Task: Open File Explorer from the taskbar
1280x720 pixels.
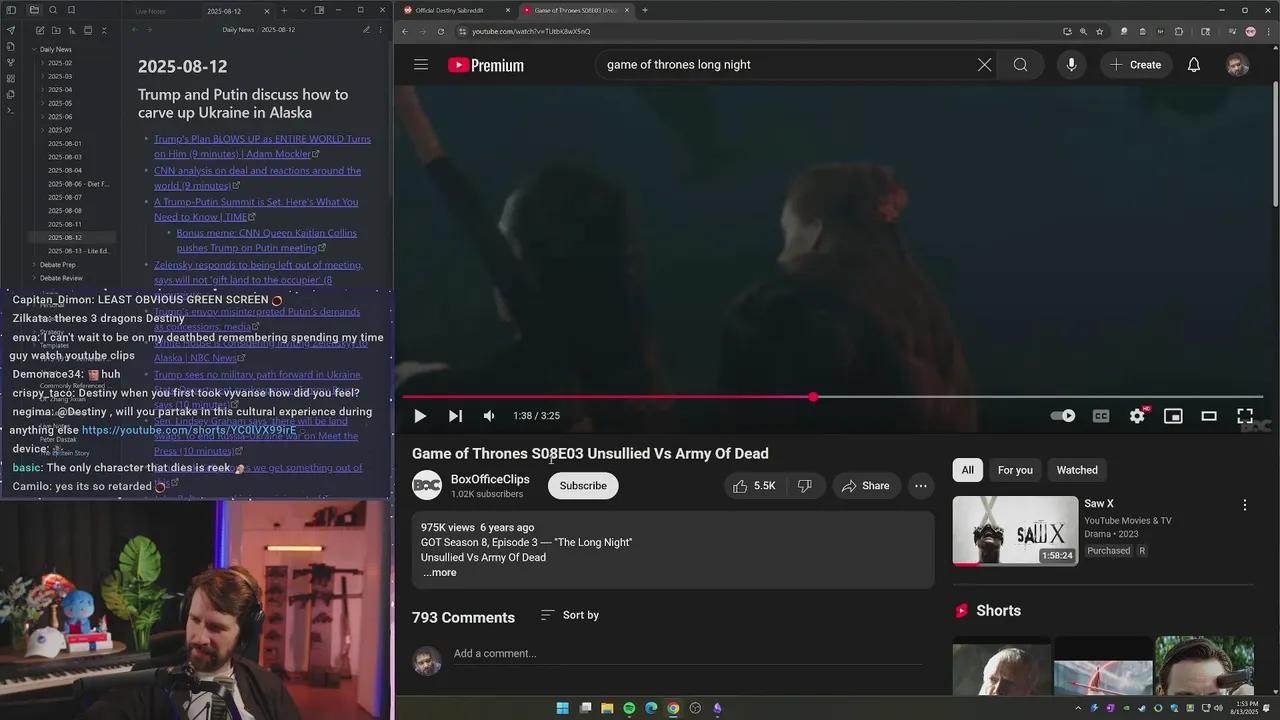Action: tap(607, 708)
